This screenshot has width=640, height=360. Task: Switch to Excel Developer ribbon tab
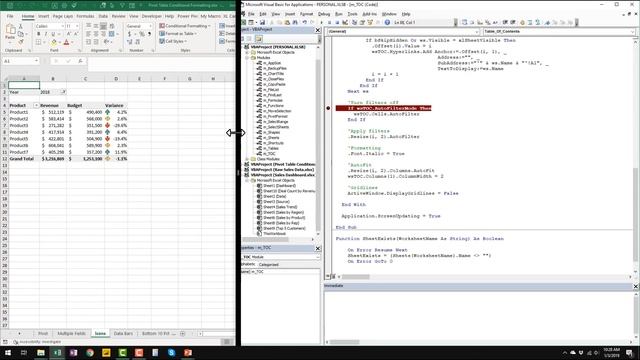[x=151, y=16]
